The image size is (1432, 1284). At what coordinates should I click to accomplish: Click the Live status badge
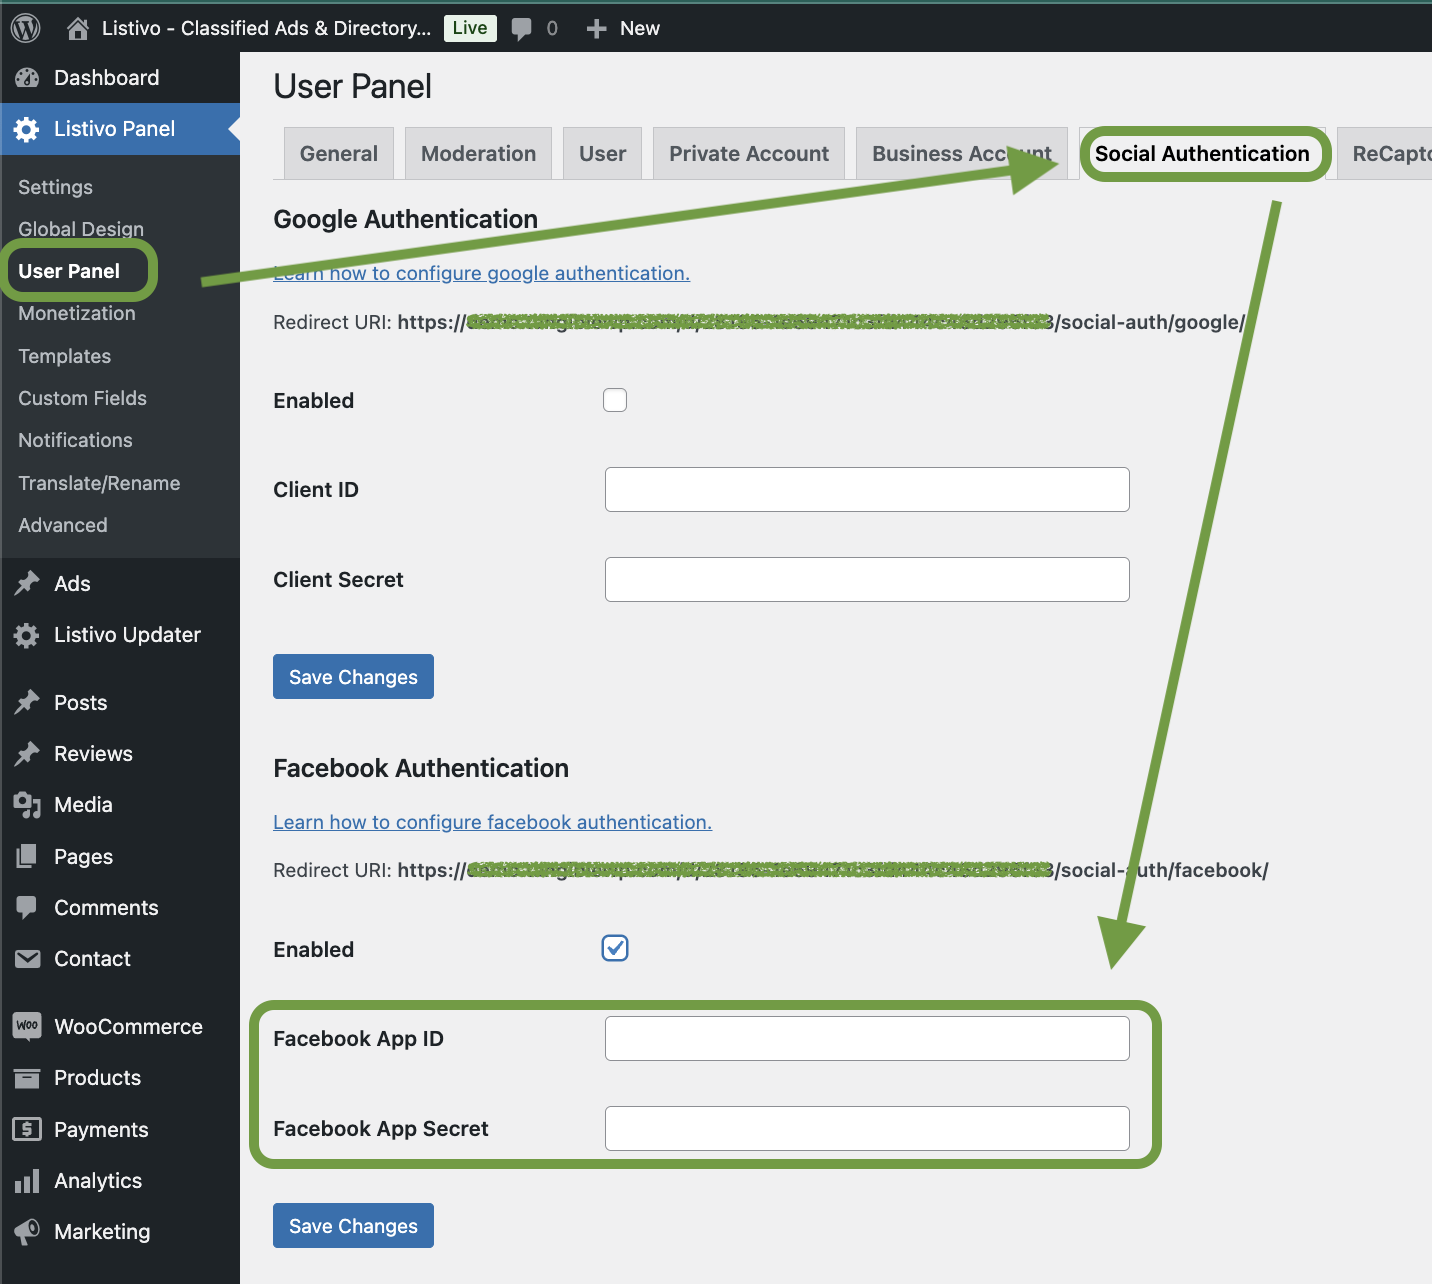(x=470, y=28)
